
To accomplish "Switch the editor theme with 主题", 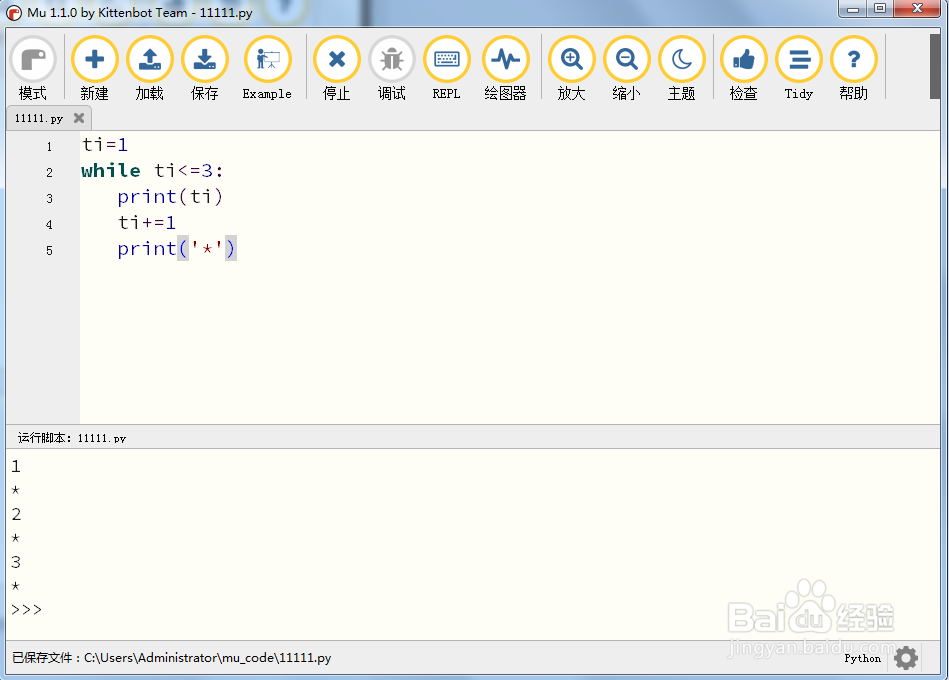I will coord(682,60).
